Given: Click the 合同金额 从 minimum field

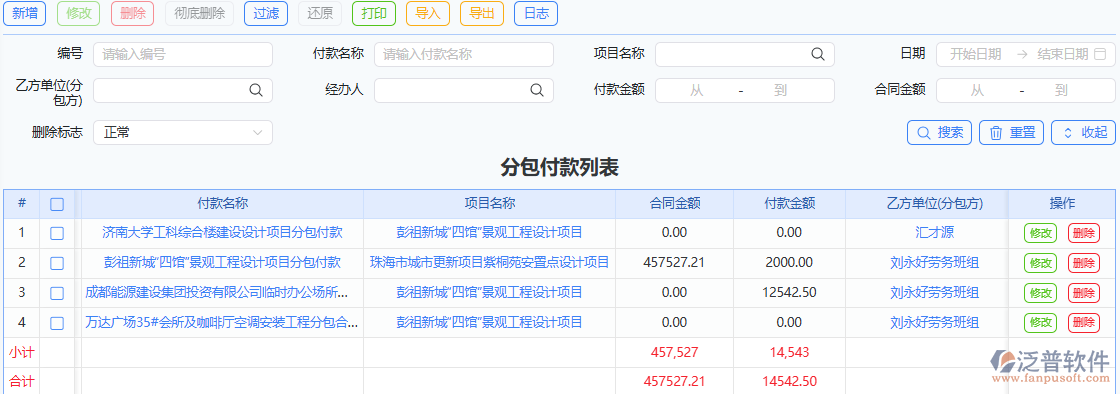Looking at the screenshot, I should click(977, 91).
